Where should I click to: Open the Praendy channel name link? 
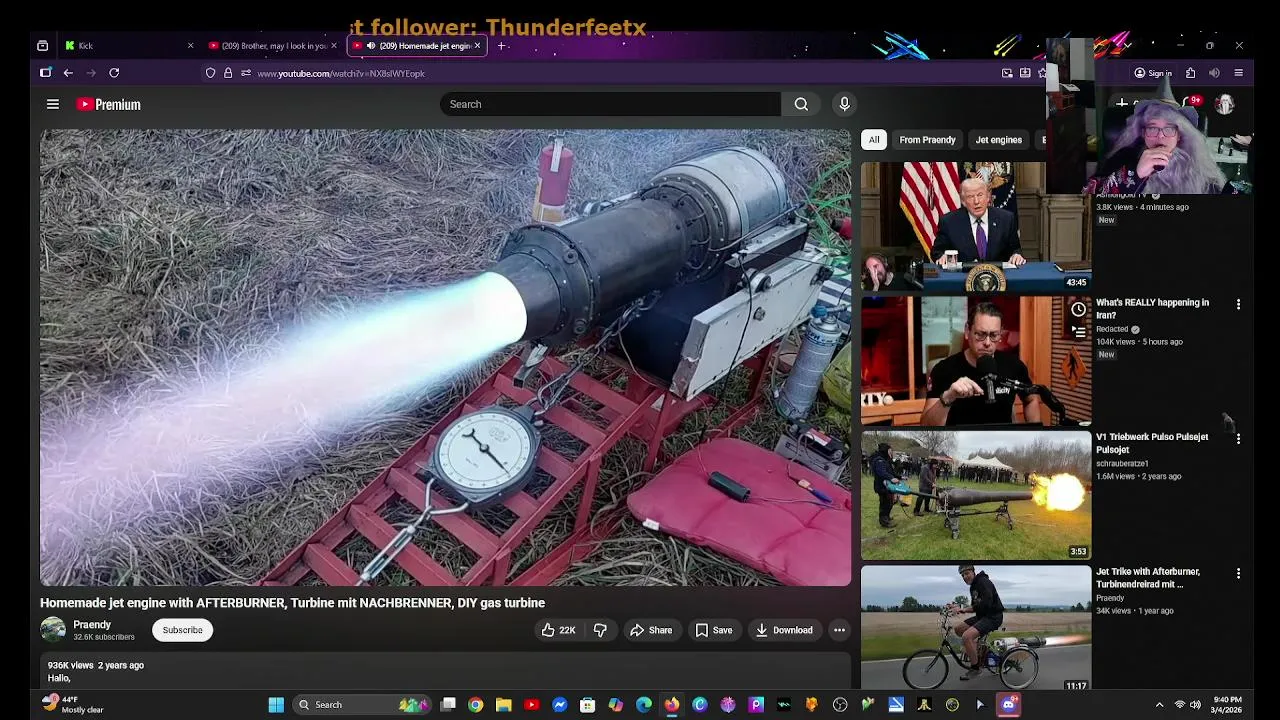click(x=92, y=625)
